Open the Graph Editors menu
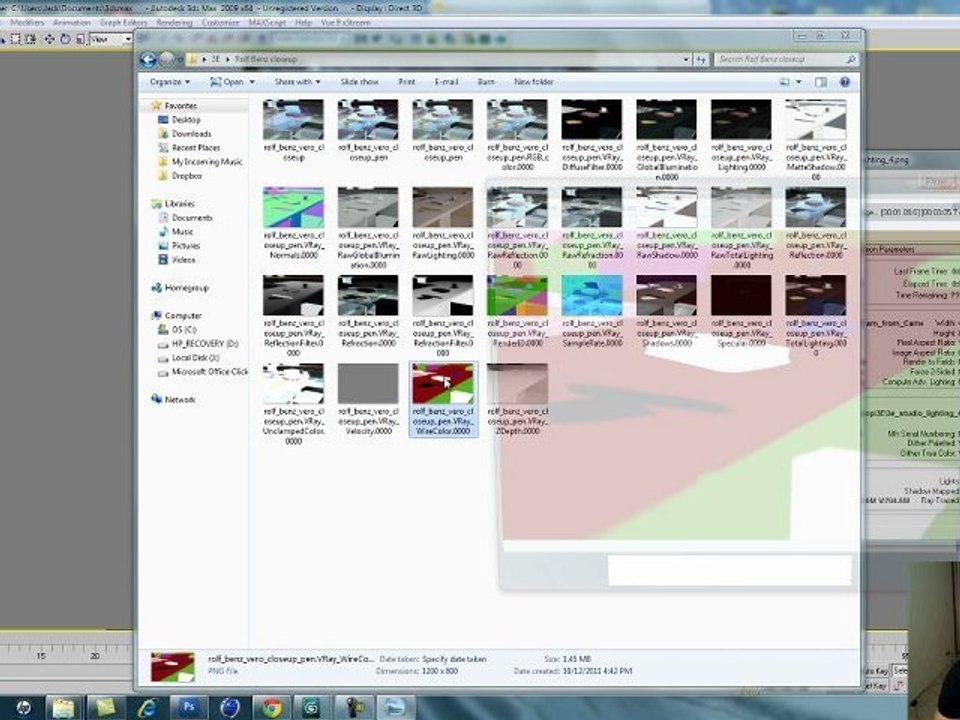Viewport: 960px width, 720px height. pos(123,23)
